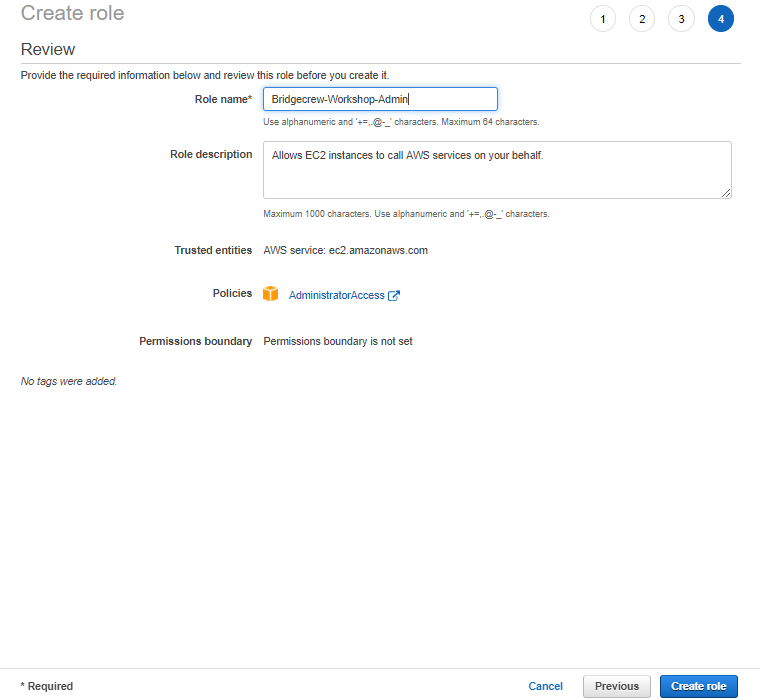Viewport: 760px width, 700px height.
Task: Open the AdministratorAccess policy link
Action: pos(336,295)
